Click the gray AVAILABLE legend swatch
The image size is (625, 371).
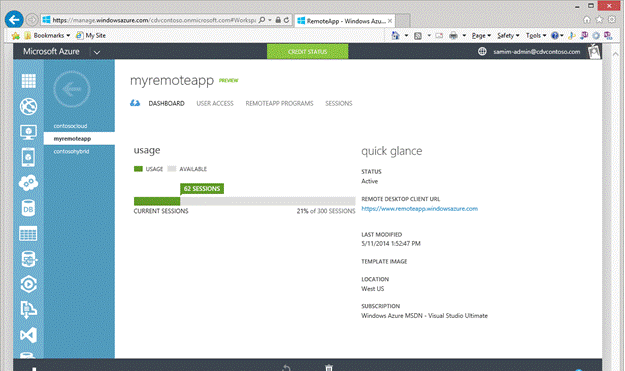[172, 169]
